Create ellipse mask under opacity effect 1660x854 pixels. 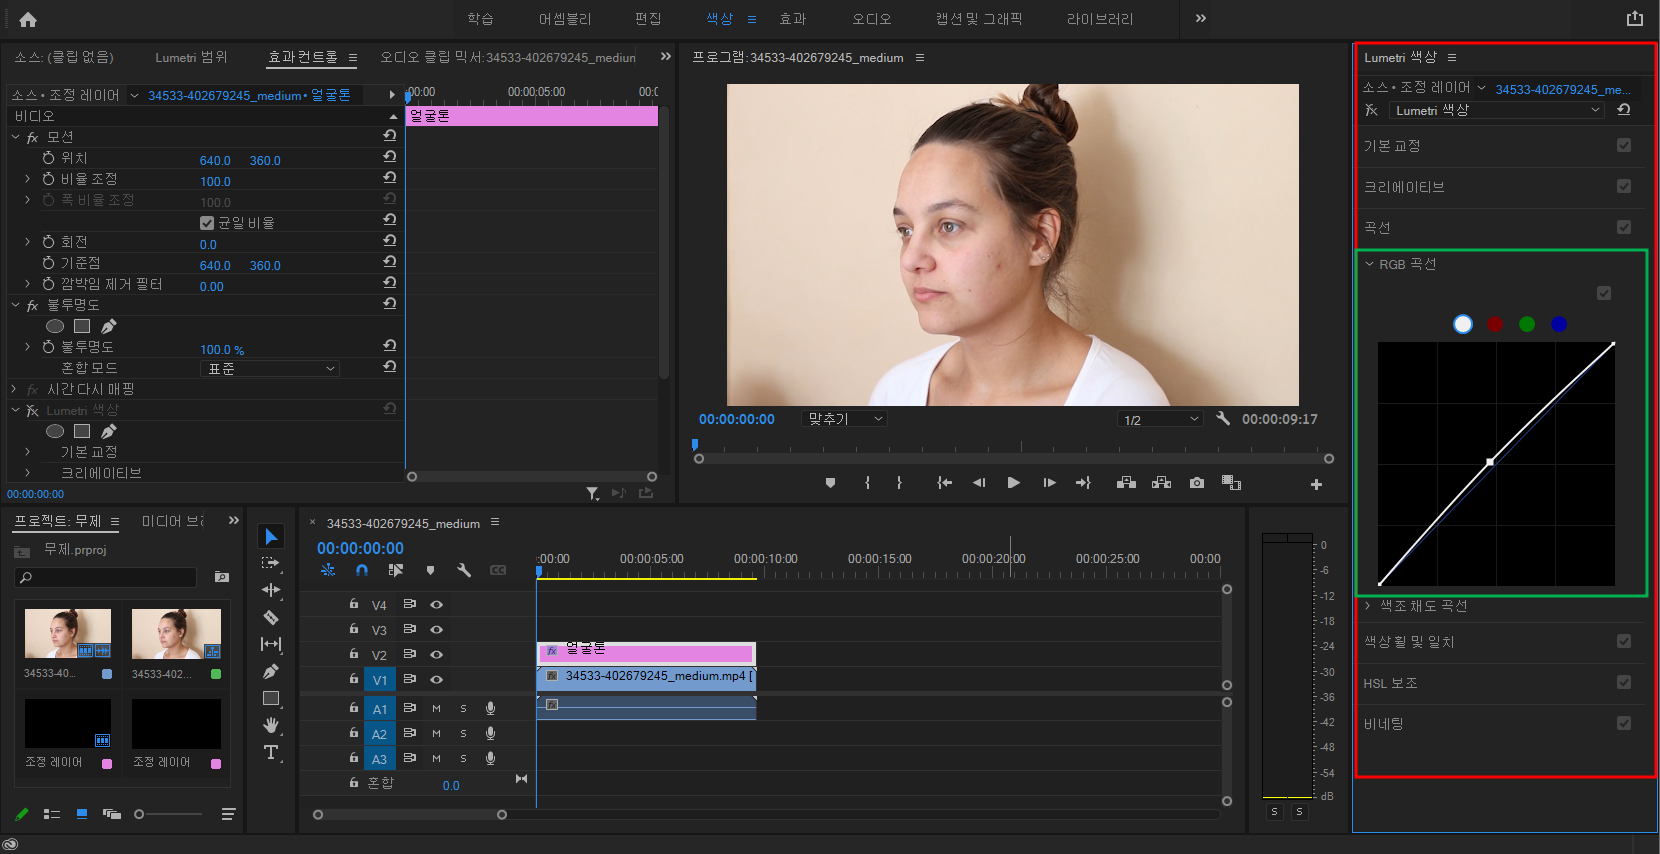[55, 326]
